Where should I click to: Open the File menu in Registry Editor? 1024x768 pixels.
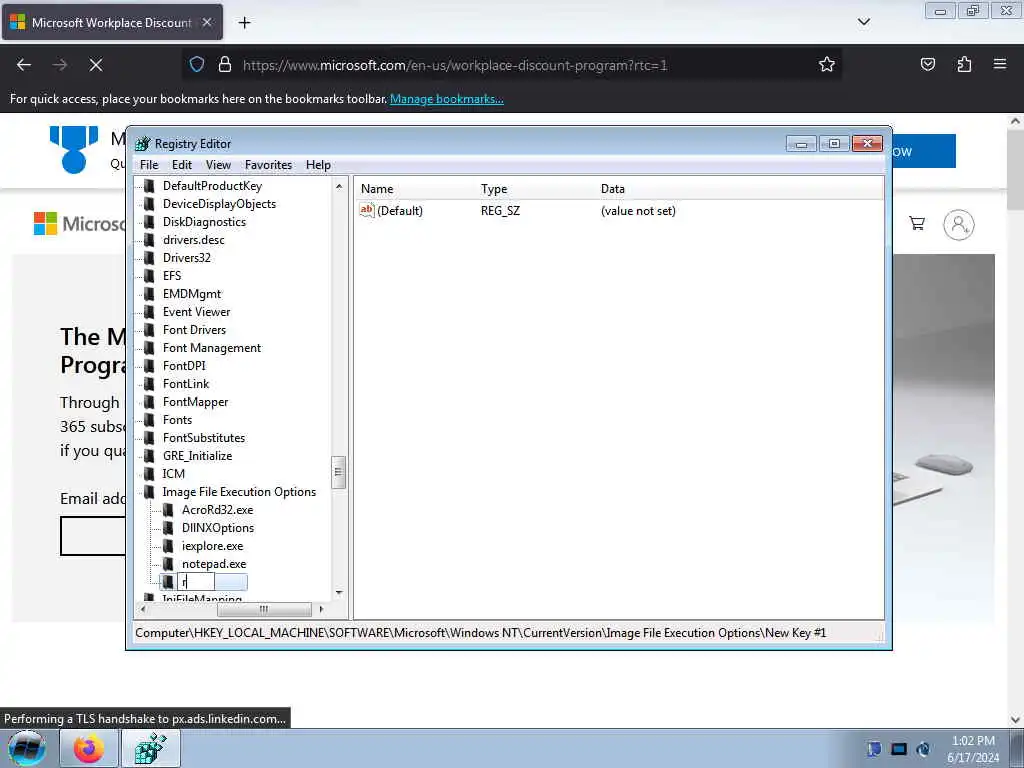coord(149,165)
